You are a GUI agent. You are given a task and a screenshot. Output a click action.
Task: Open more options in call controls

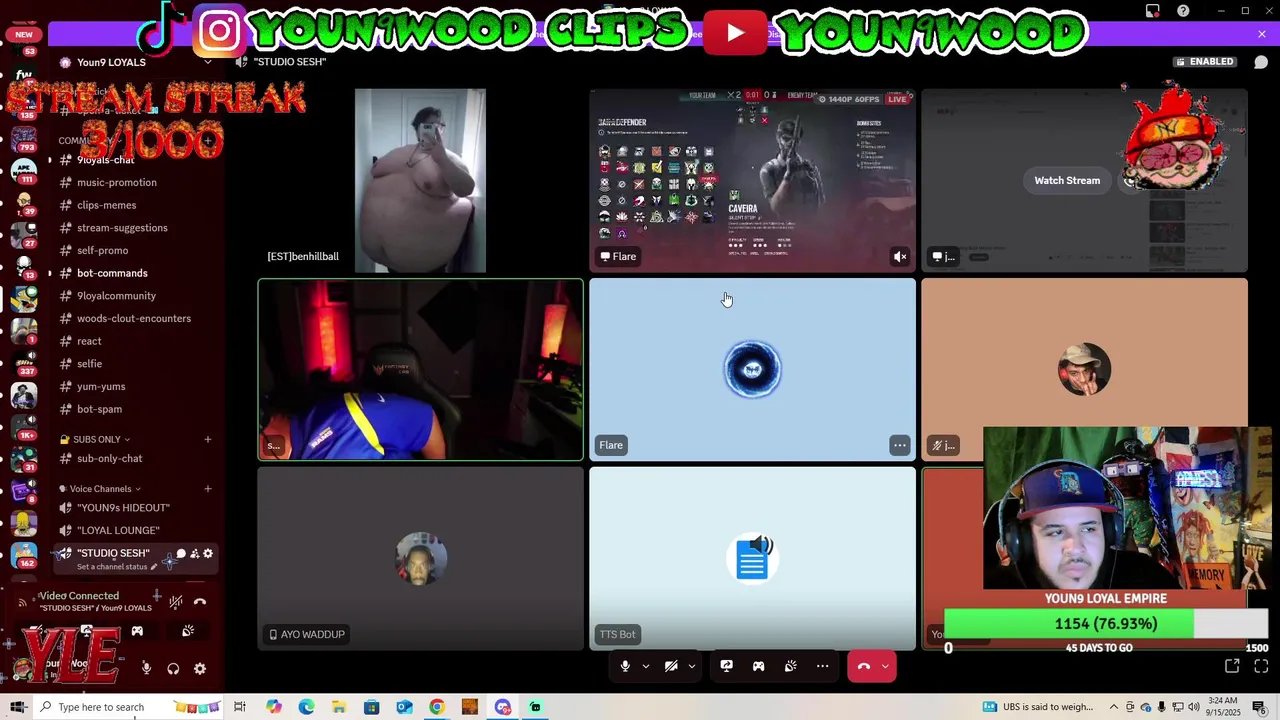[x=823, y=666]
